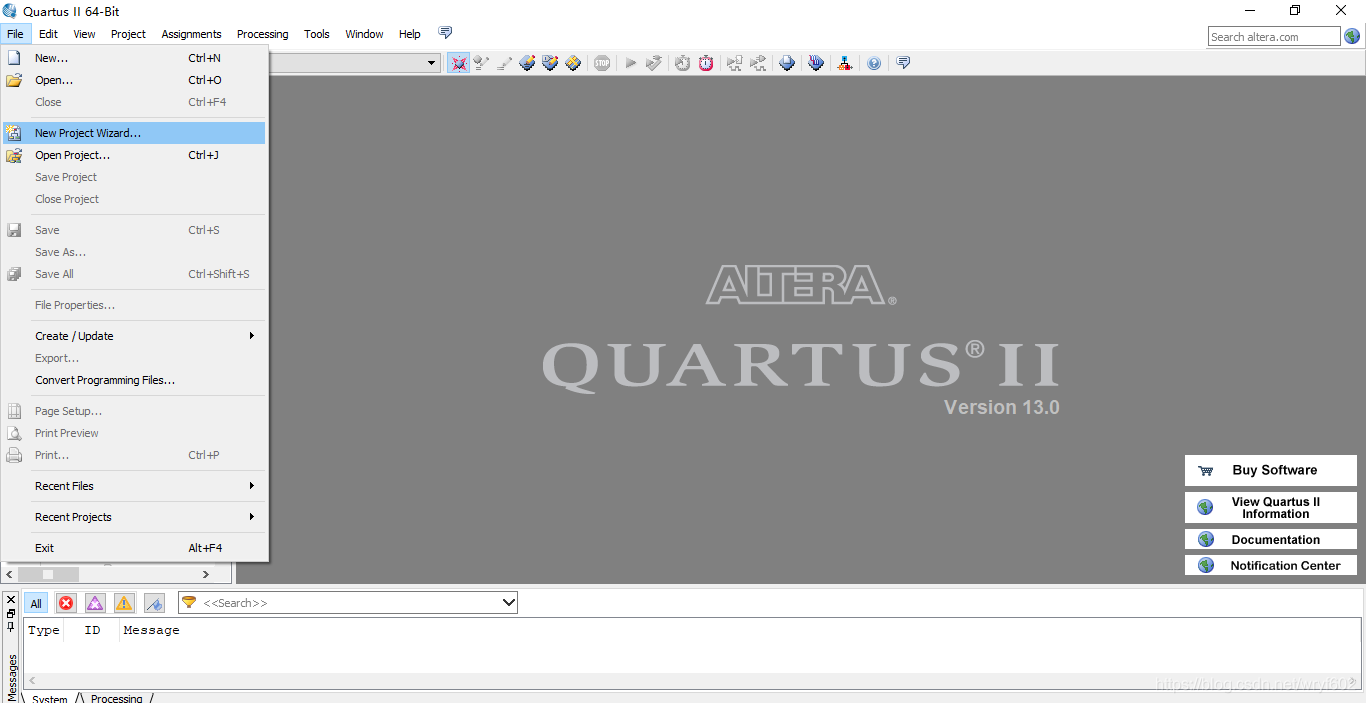The image size is (1366, 703).
Task: Click the highlighted starburst icon in the toolbar
Action: pyautogui.click(x=458, y=63)
